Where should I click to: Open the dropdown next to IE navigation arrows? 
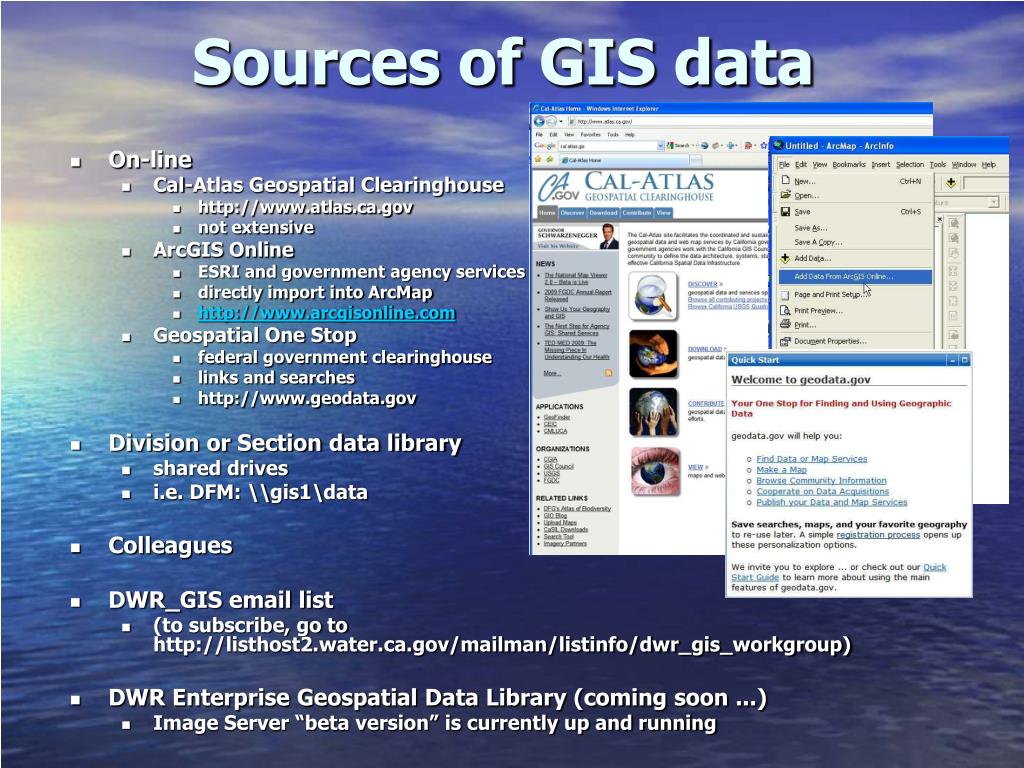[x=561, y=121]
